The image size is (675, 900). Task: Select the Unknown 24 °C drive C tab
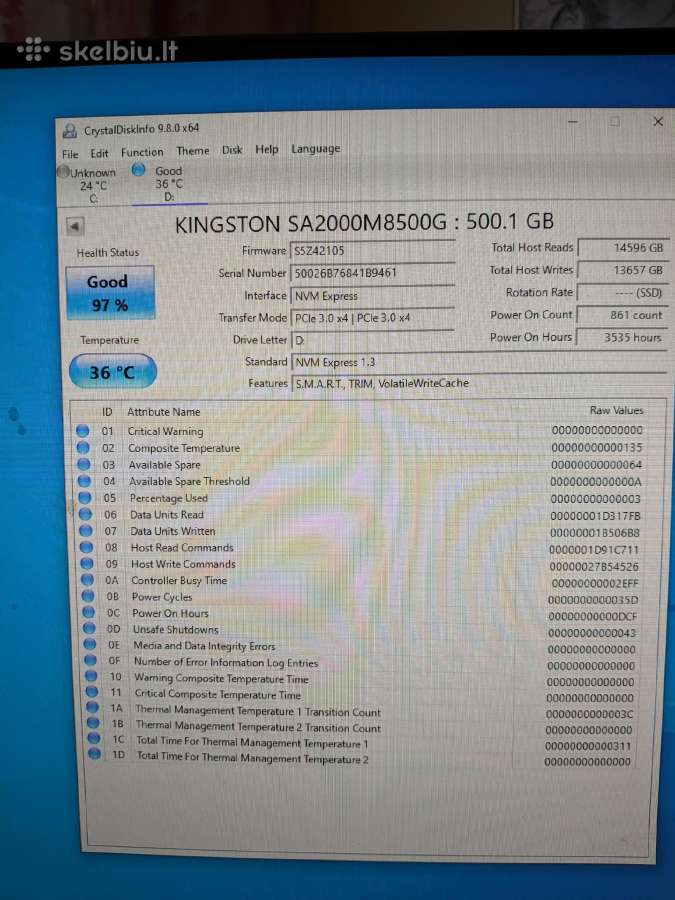(x=88, y=185)
